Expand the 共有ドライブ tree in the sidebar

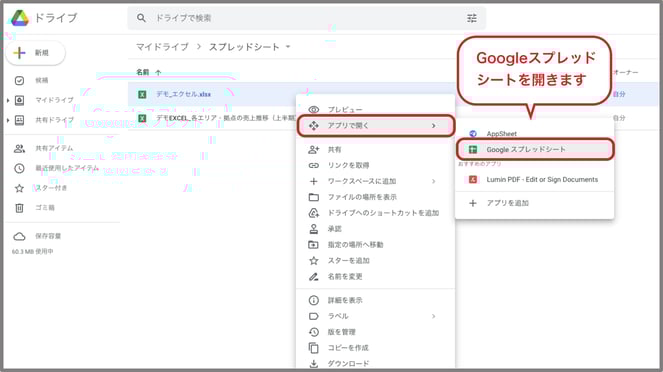coord(8,120)
